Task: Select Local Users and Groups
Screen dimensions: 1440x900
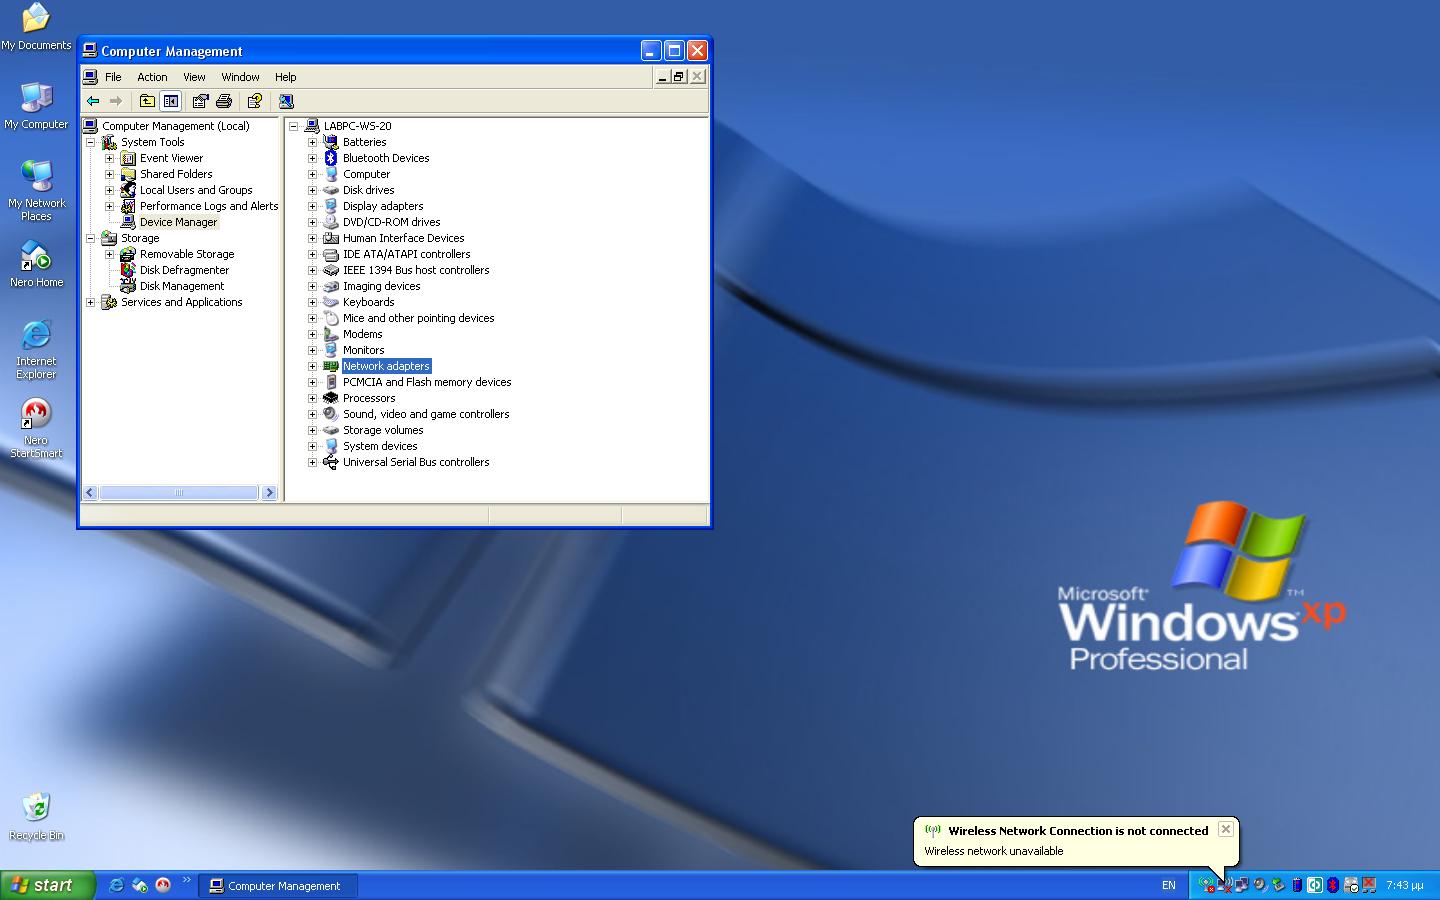Action: [196, 190]
